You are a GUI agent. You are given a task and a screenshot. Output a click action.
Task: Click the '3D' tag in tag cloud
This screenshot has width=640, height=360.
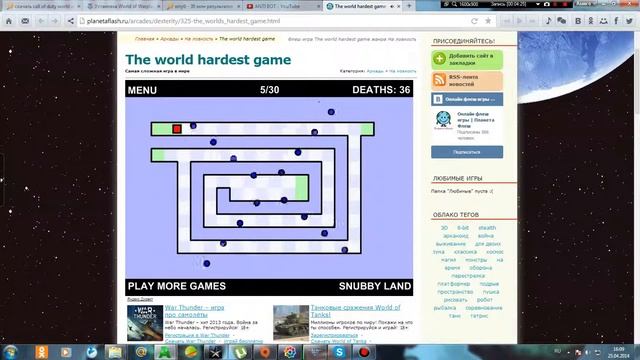(444, 228)
